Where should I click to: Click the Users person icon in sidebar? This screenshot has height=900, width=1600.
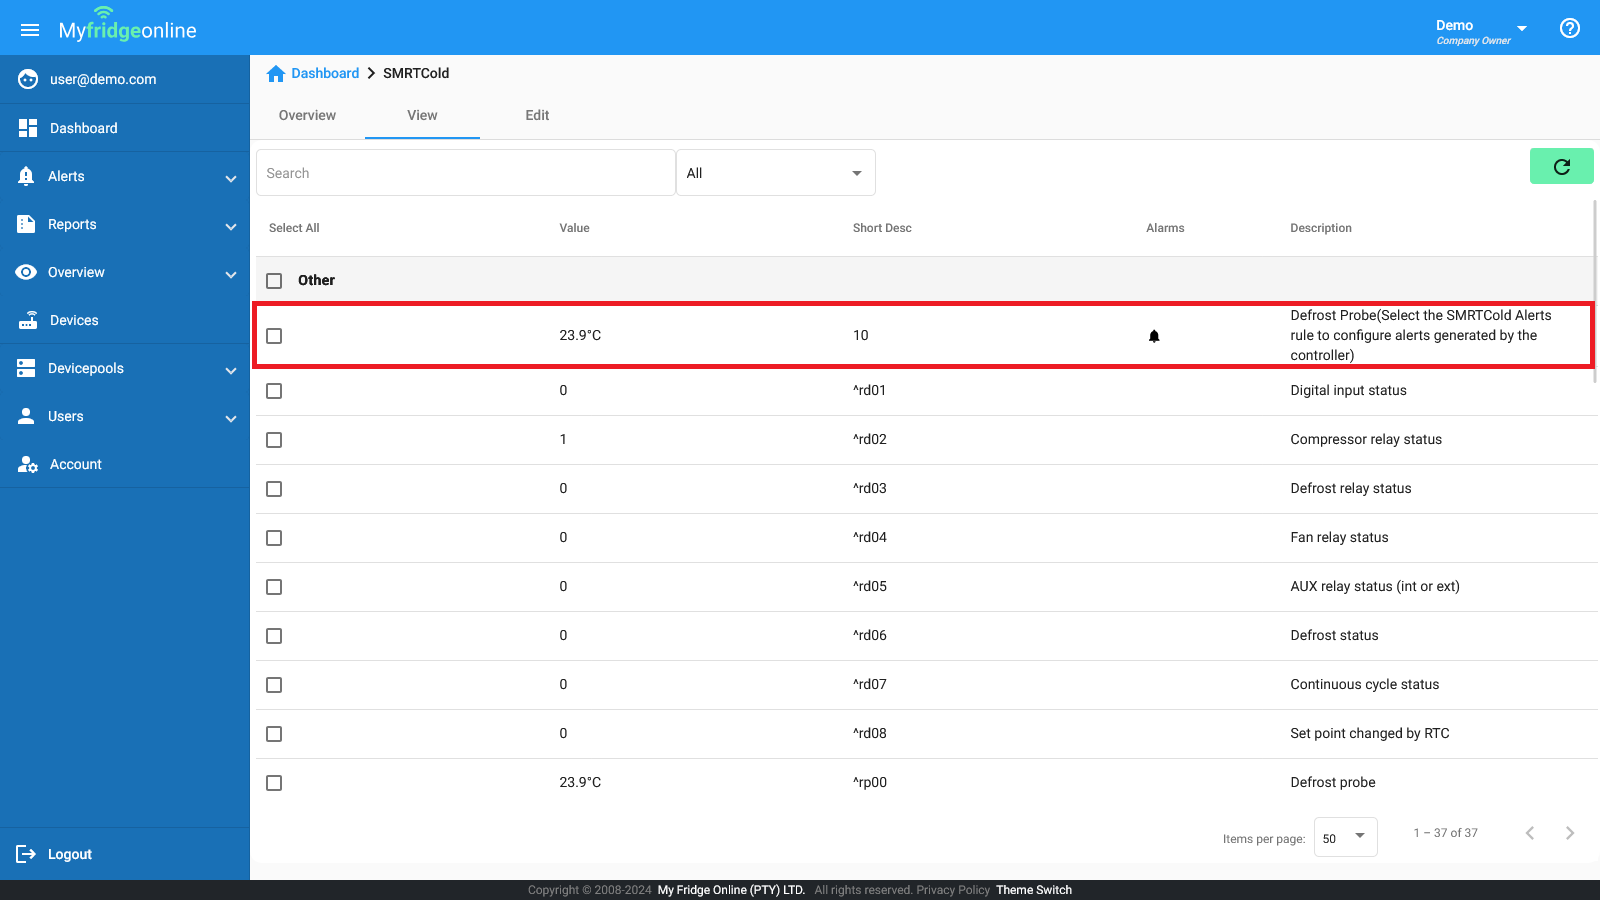[x=26, y=416]
